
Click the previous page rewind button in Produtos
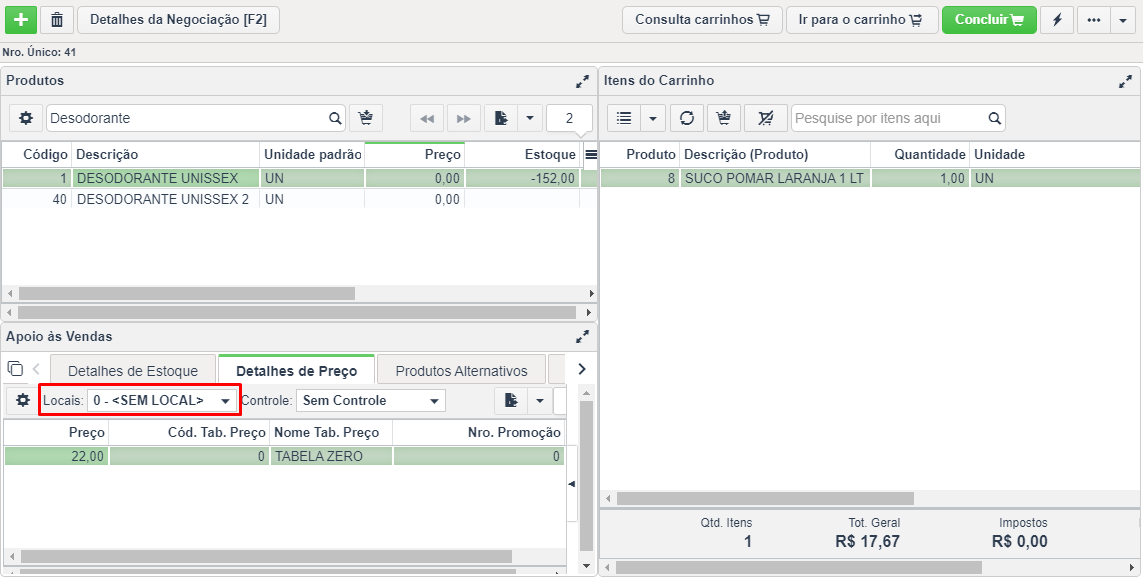coord(427,118)
